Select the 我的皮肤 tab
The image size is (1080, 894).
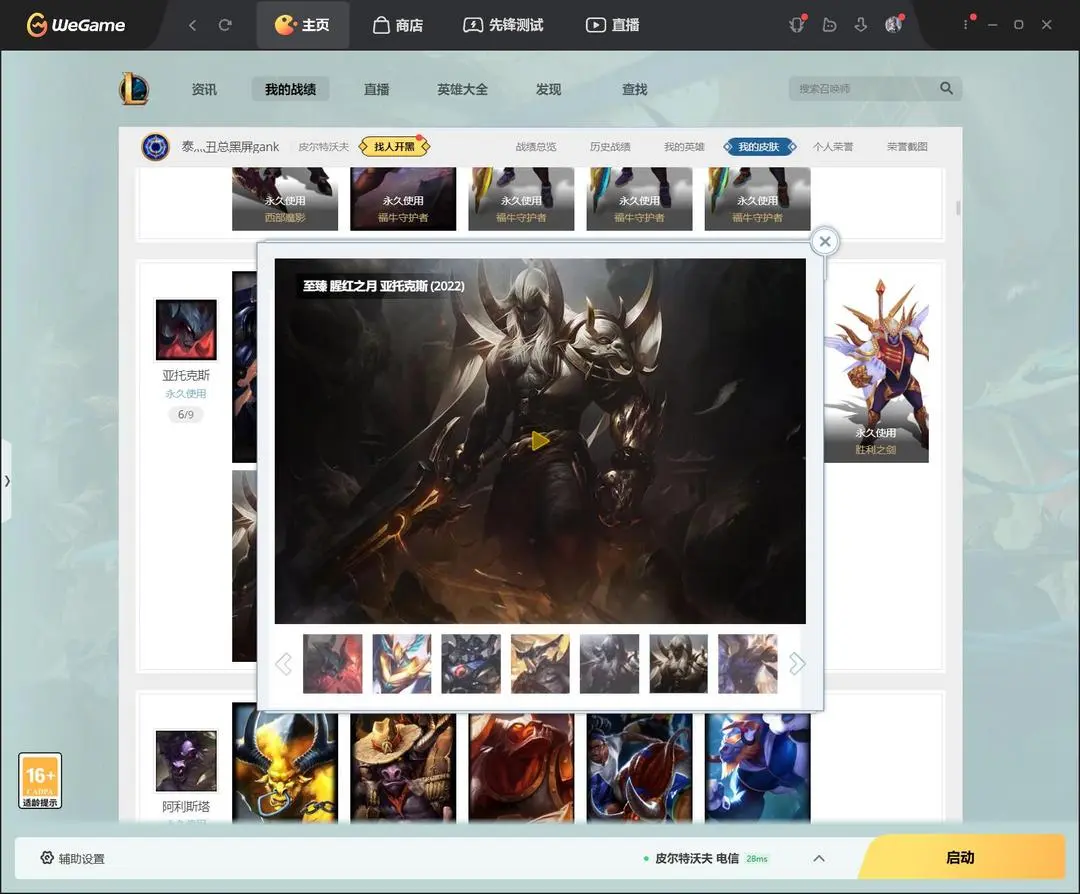pyautogui.click(x=759, y=147)
